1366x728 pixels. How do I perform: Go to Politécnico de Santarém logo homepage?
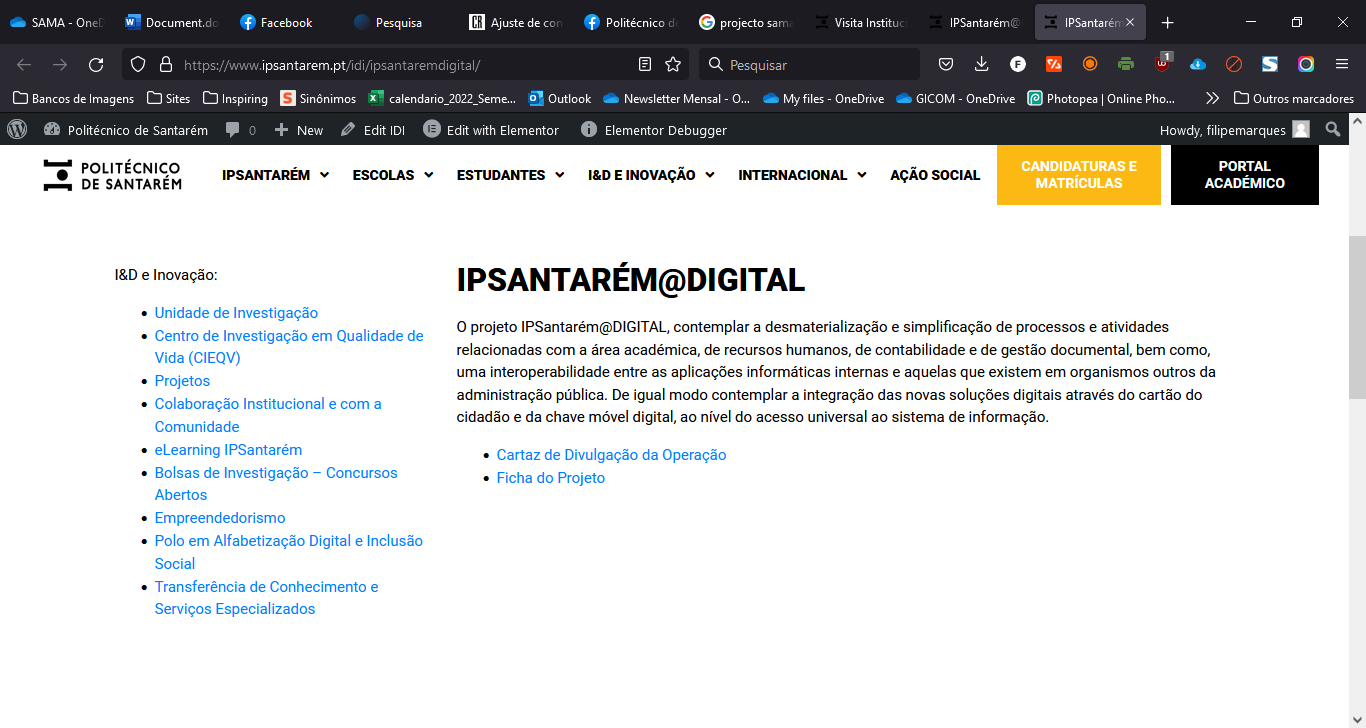112,175
